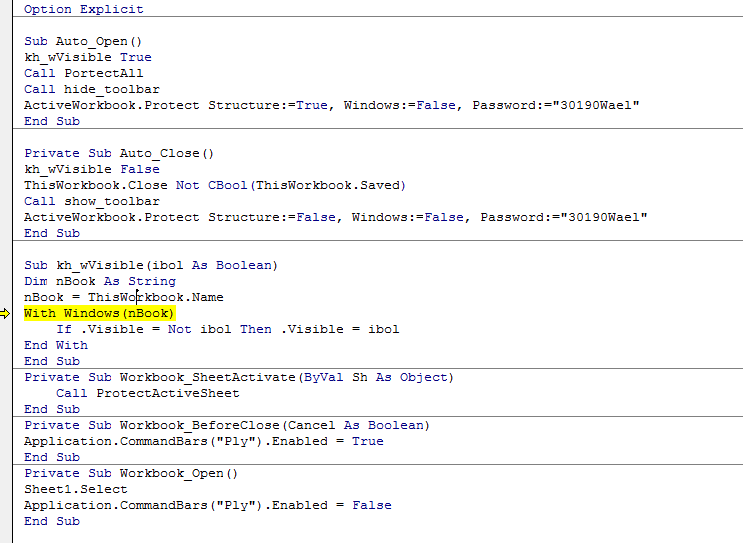743x543 pixels.
Task: Click the Workbook_BeforeClose procedure declaration
Action: pos(227,425)
